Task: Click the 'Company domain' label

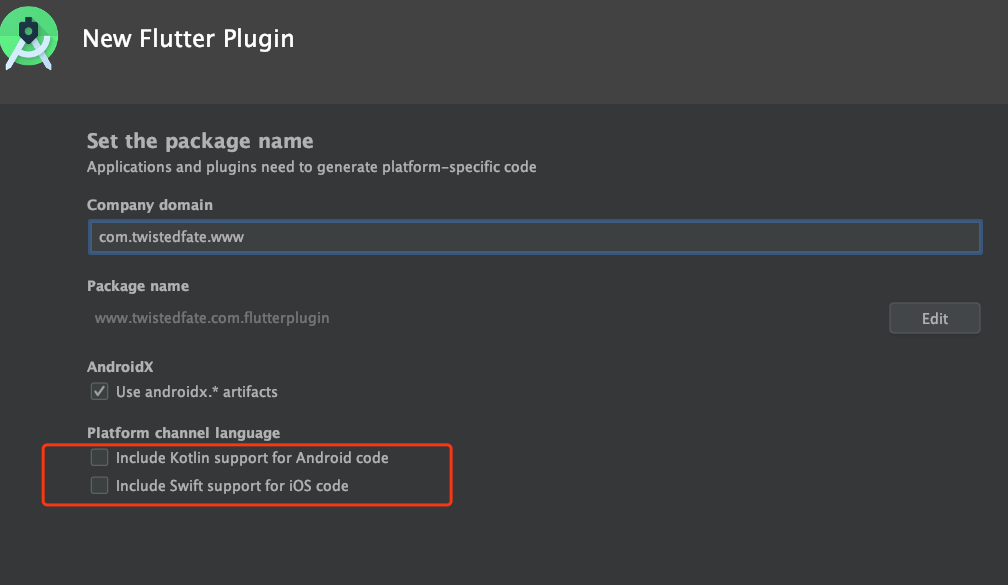Action: [150, 205]
